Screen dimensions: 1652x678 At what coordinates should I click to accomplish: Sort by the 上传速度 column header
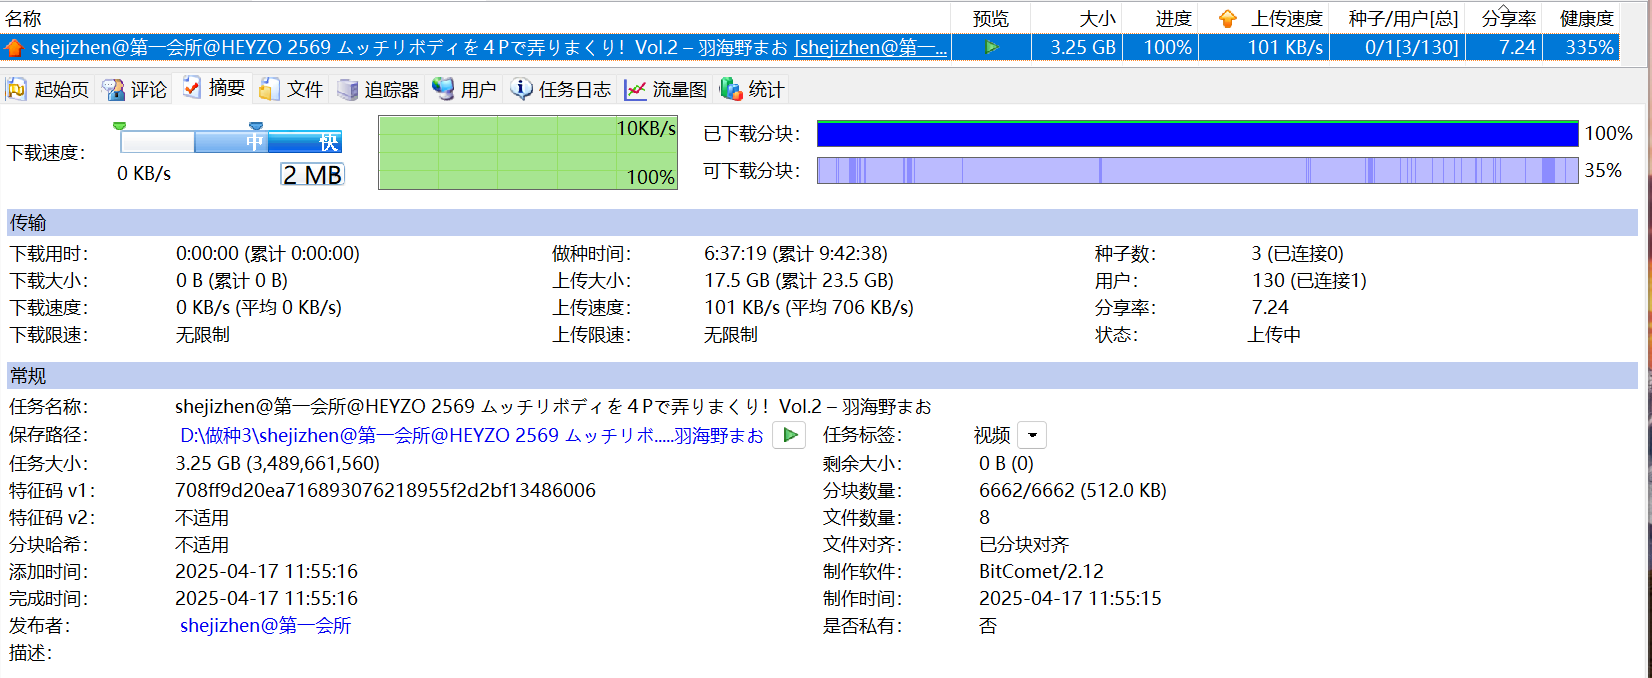[1265, 18]
